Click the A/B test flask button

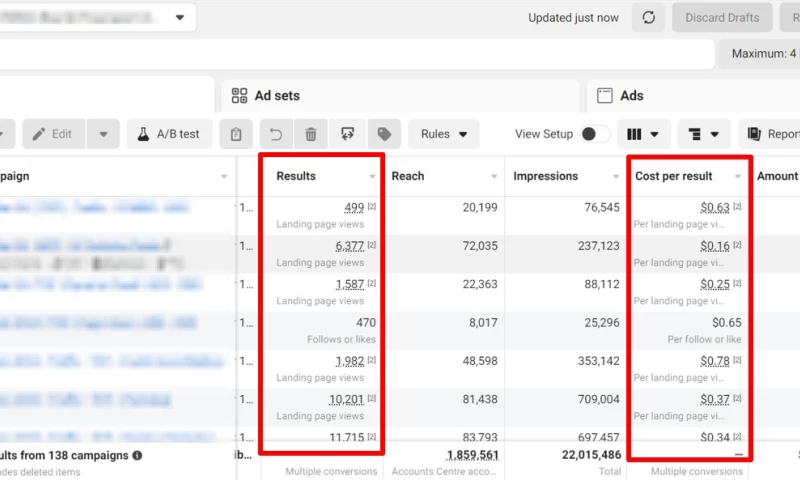(169, 134)
